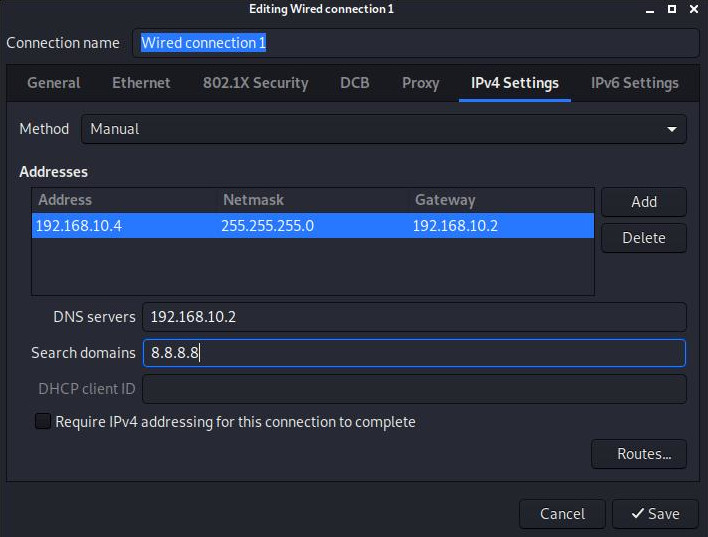Show the Proxy tab
708x537 pixels.
coord(420,83)
